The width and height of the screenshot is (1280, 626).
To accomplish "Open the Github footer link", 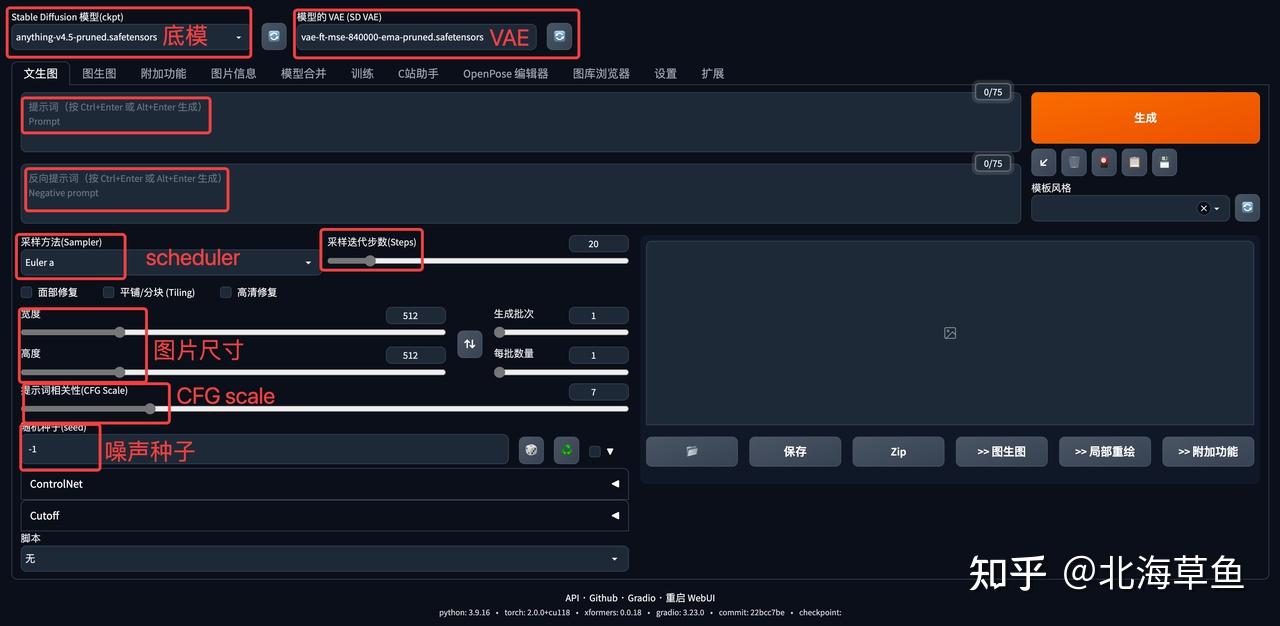I will coord(603,598).
